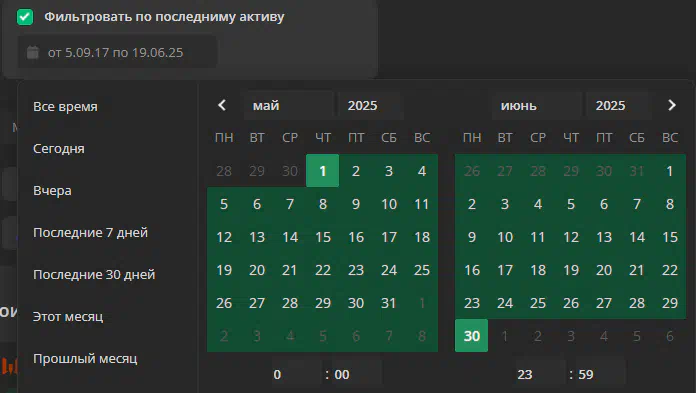This screenshot has width=696, height=393.
Task: Select Последние 30 дней preset
Action: point(94,274)
